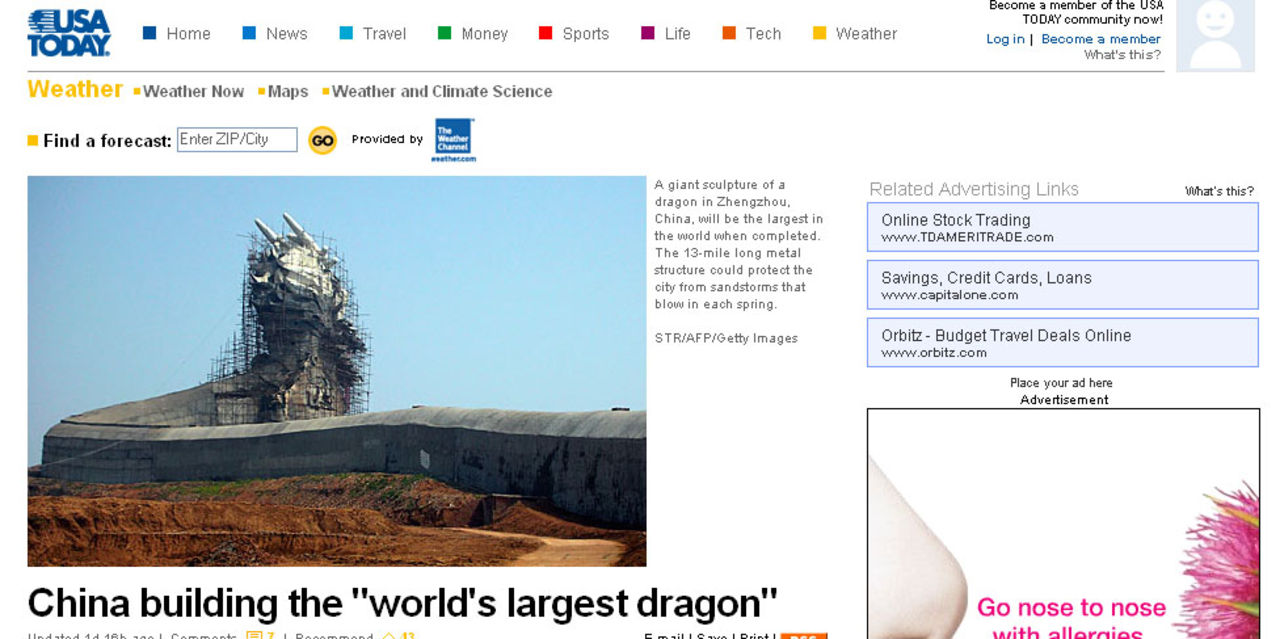Navigate to the Travel section

coord(385,34)
